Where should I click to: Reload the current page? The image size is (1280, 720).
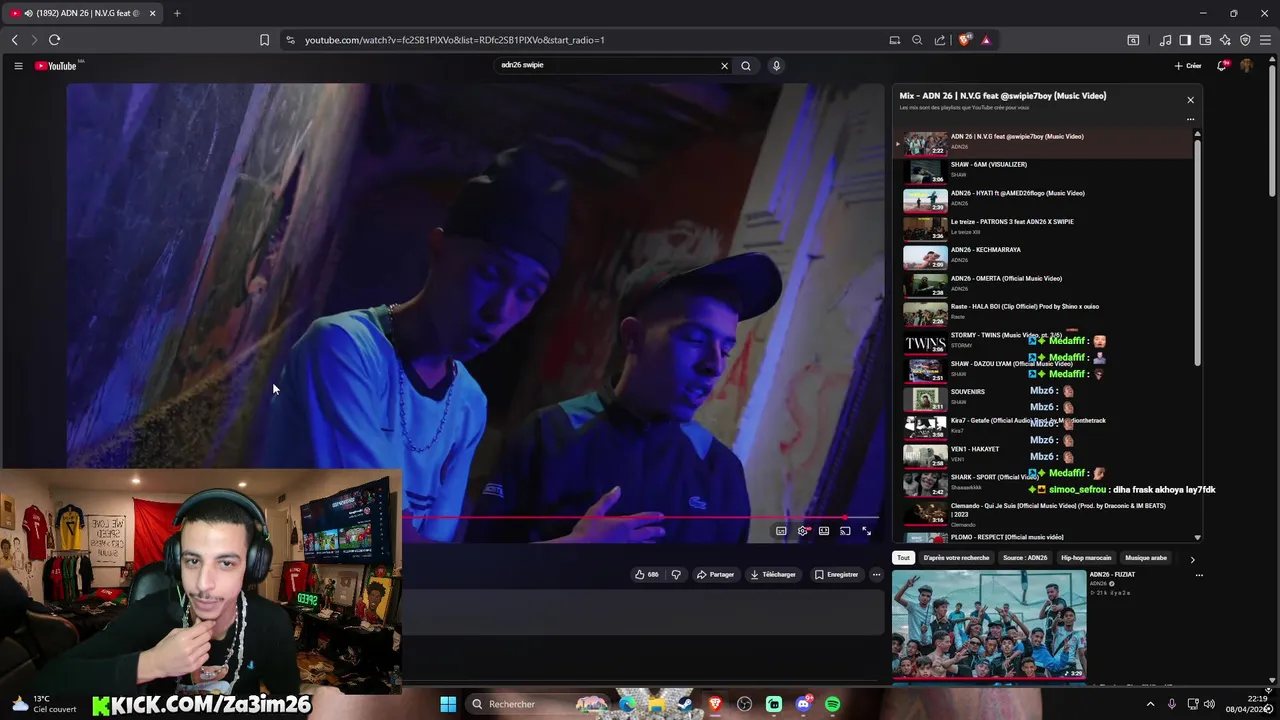55,40
